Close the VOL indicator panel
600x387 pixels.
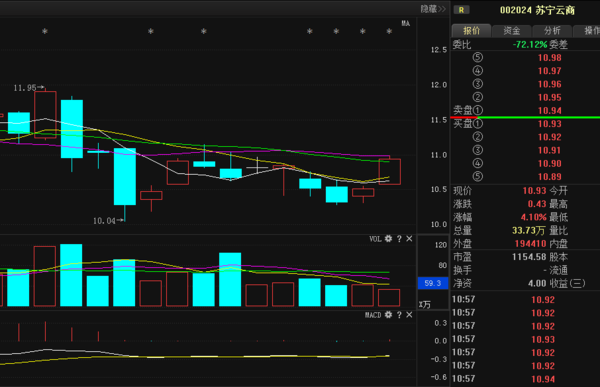[409, 239]
